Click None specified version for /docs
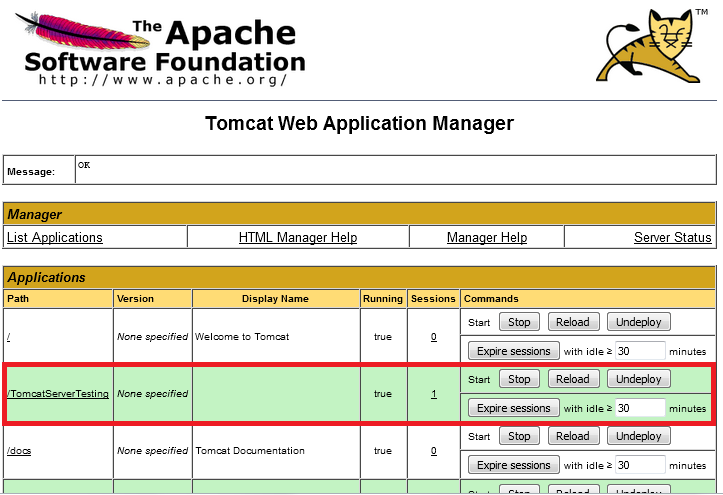The height and width of the screenshot is (495, 723). [153, 451]
